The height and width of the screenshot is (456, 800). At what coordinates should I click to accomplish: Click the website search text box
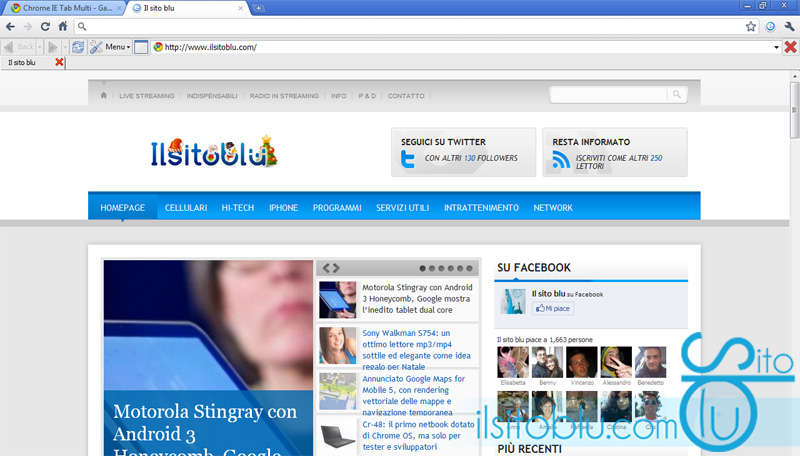[609, 94]
